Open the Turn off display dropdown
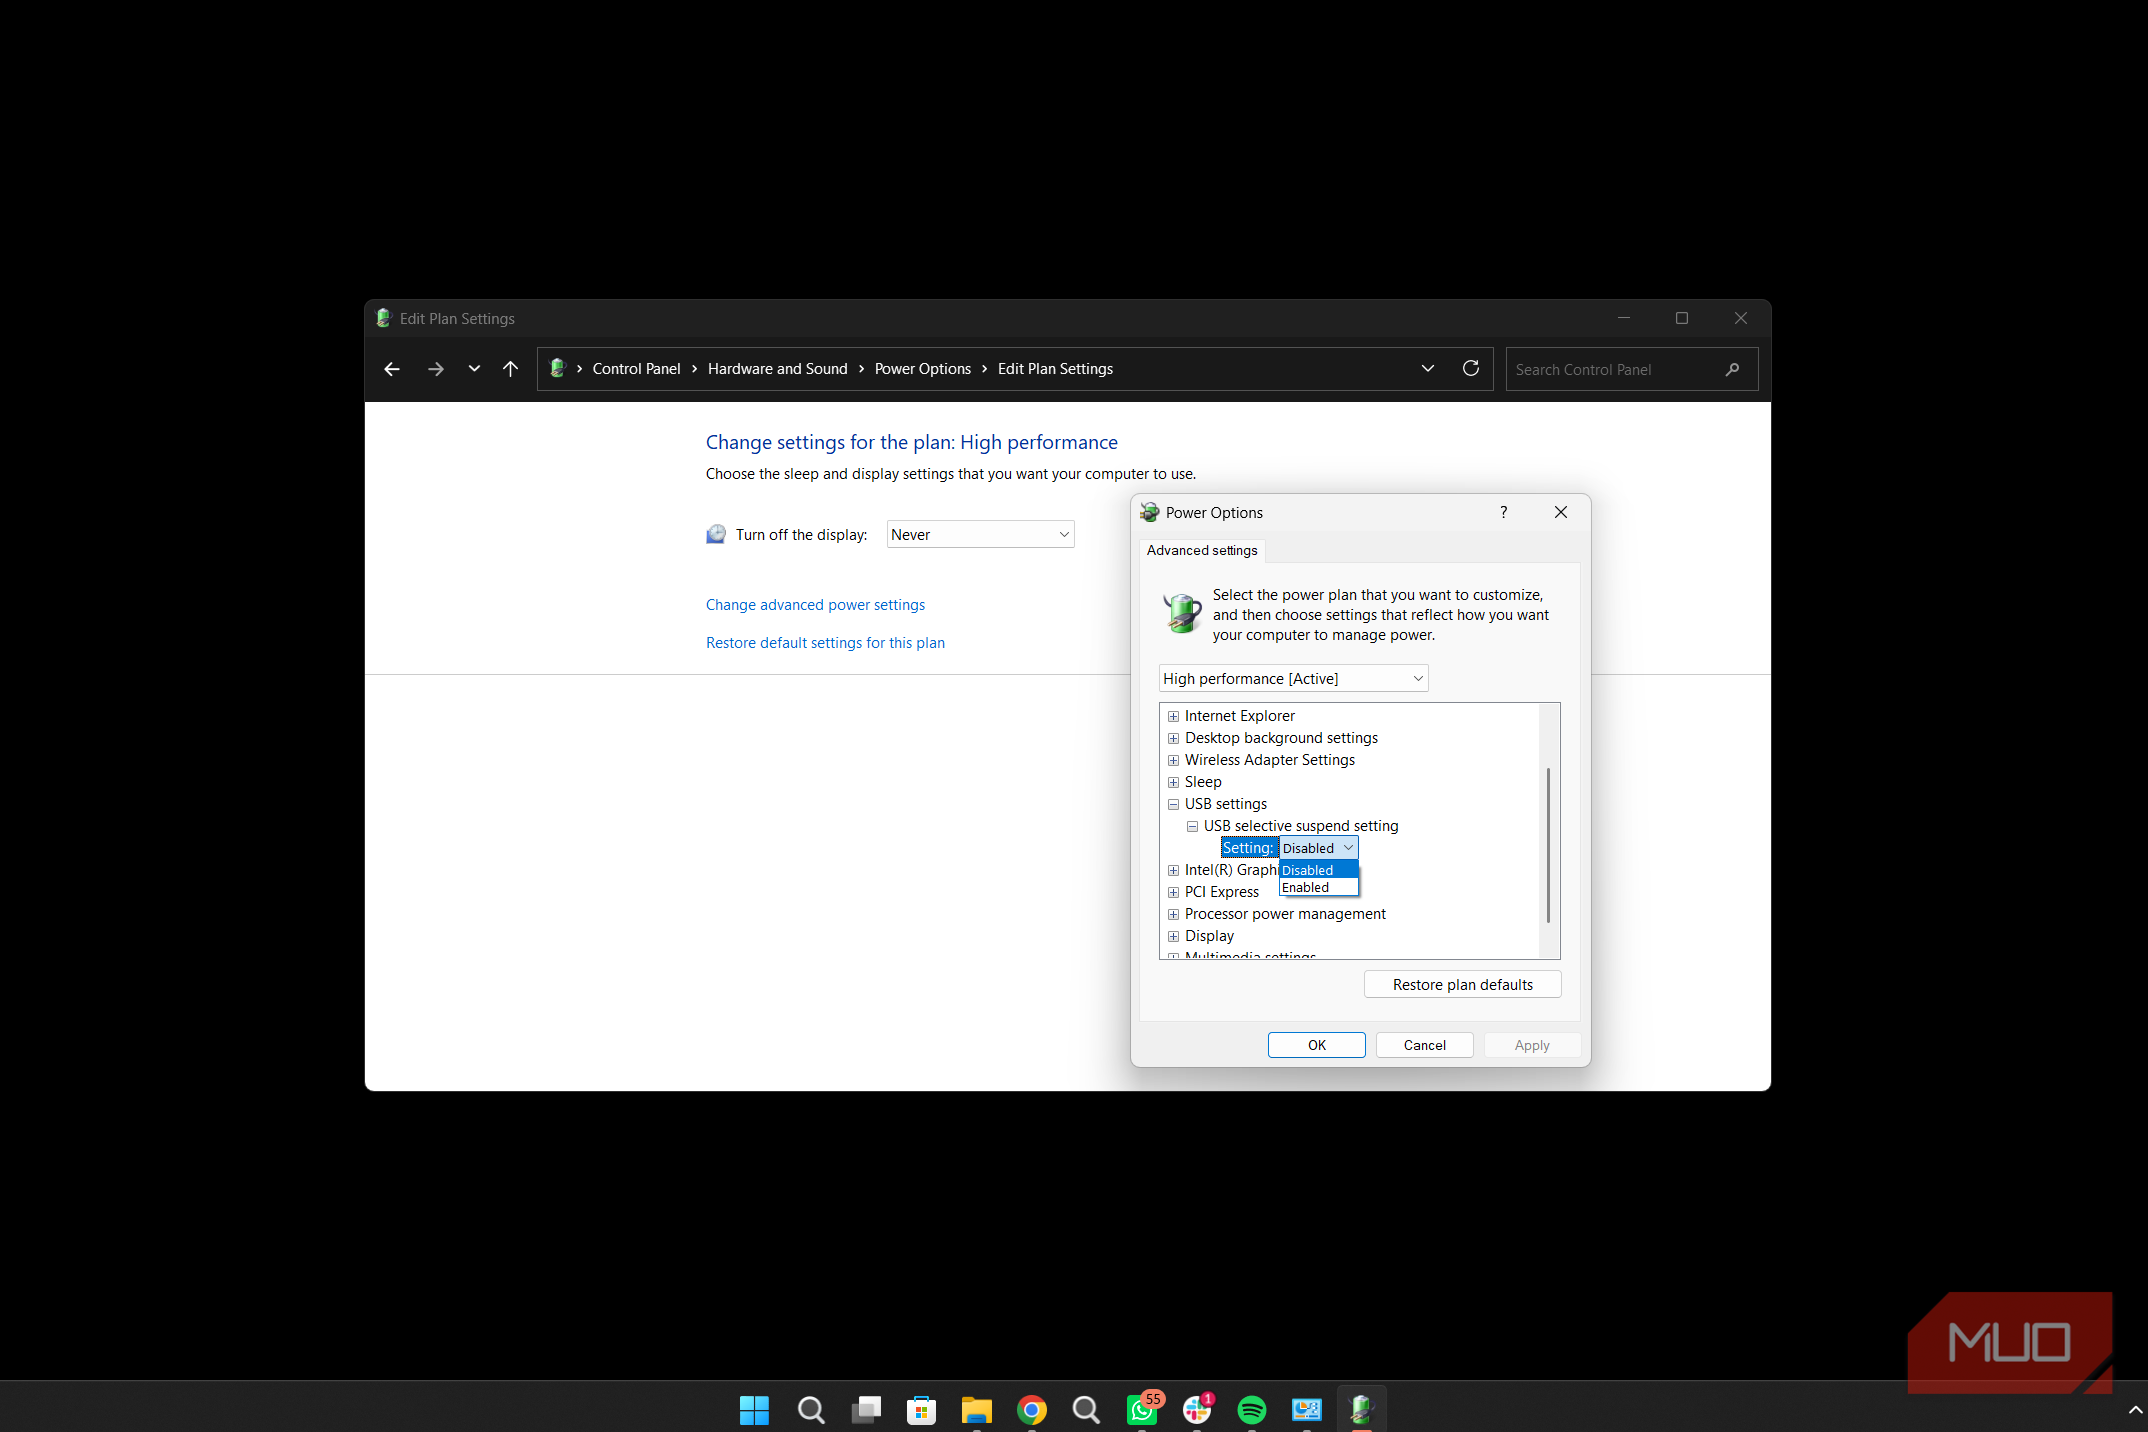Image resolution: width=2148 pixels, height=1432 pixels. point(980,535)
